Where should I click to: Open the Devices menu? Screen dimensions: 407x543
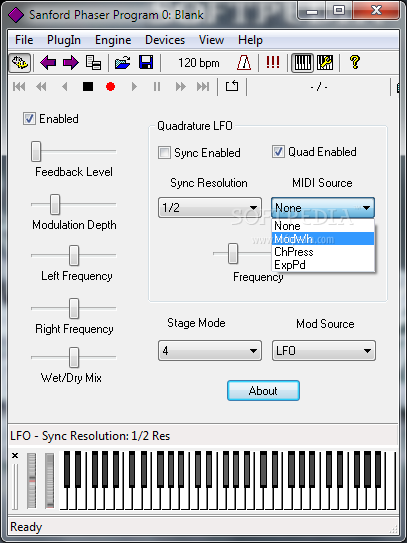pyautogui.click(x=165, y=40)
